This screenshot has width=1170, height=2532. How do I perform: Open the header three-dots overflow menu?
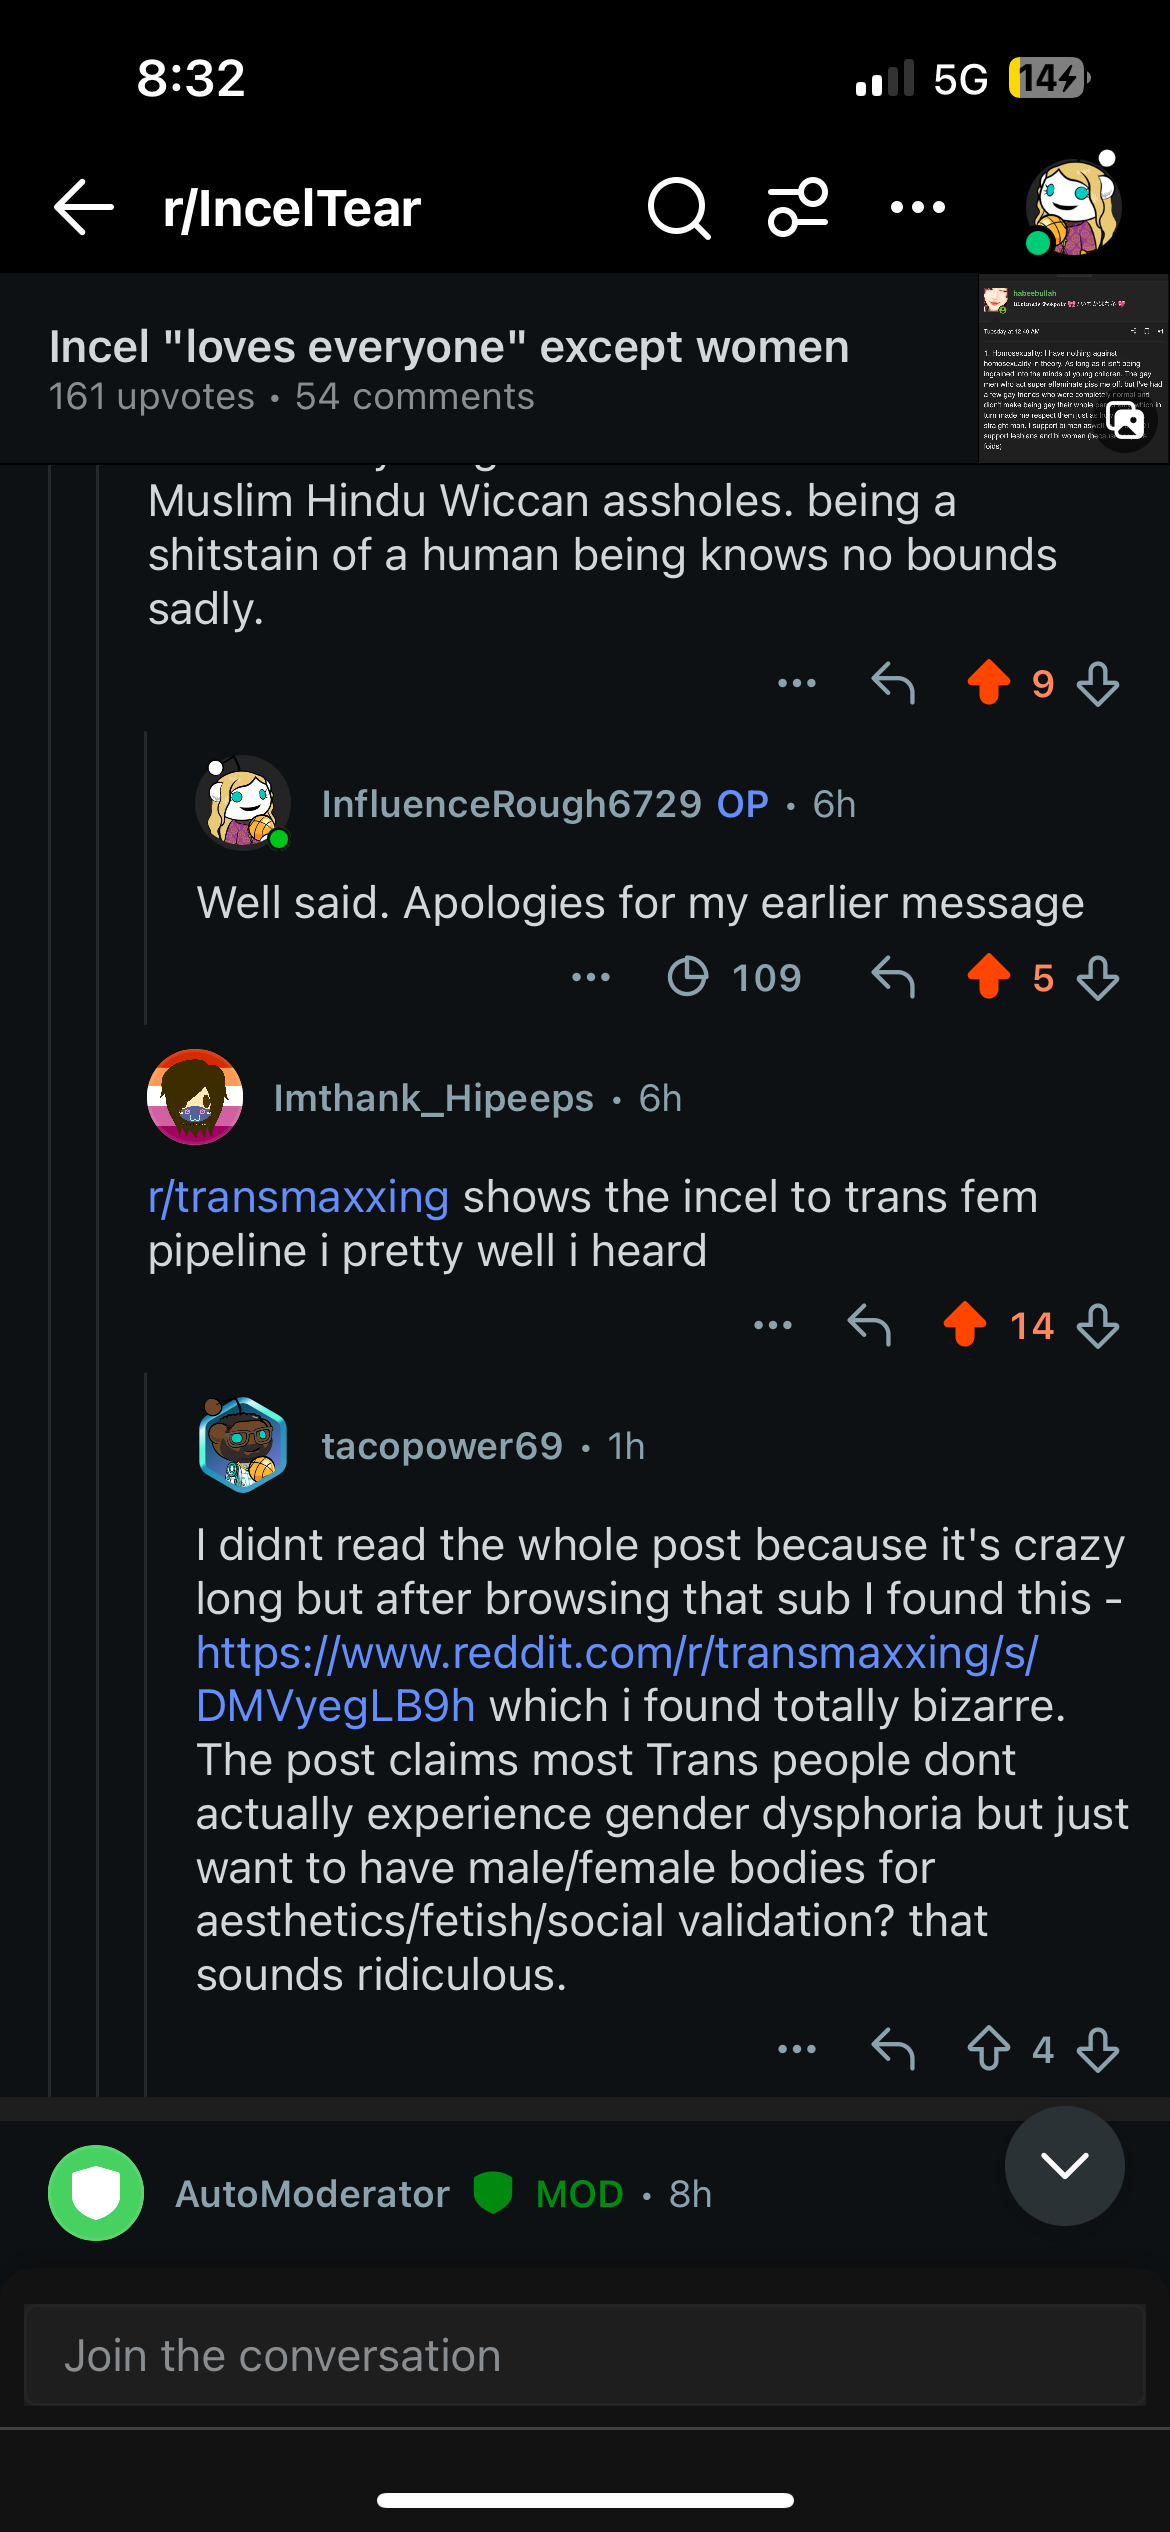[x=917, y=208]
